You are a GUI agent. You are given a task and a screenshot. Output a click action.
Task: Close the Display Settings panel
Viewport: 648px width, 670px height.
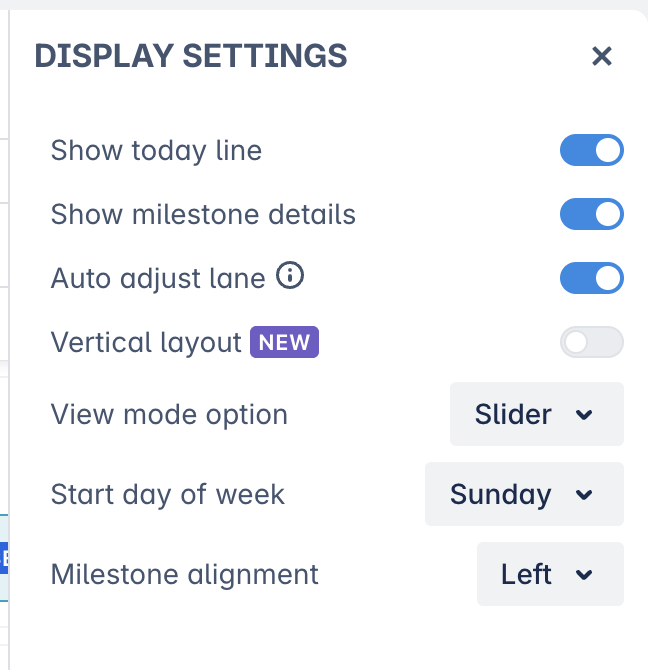pyautogui.click(x=601, y=56)
